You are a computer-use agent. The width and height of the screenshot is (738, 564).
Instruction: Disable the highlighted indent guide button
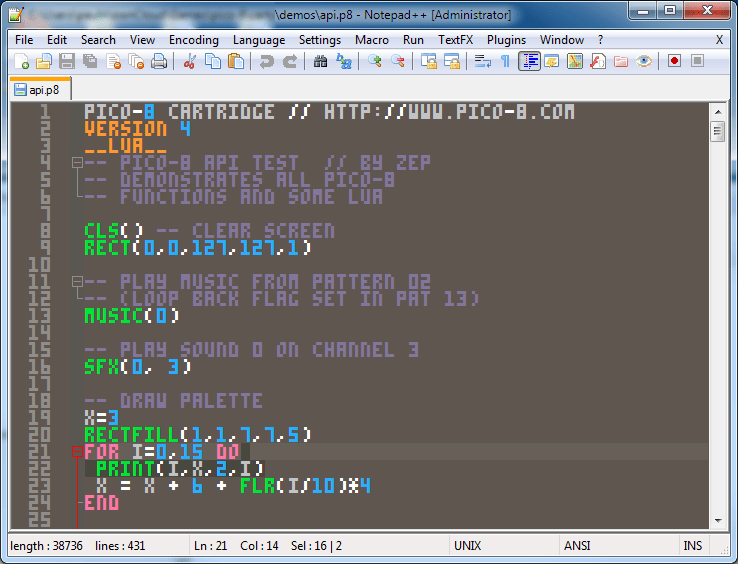coord(529,61)
